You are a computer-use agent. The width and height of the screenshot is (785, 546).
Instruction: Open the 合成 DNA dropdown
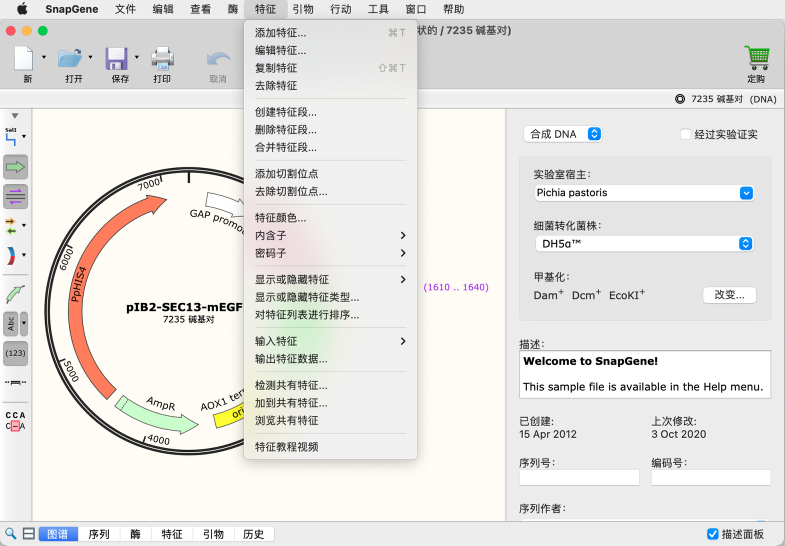tap(563, 134)
